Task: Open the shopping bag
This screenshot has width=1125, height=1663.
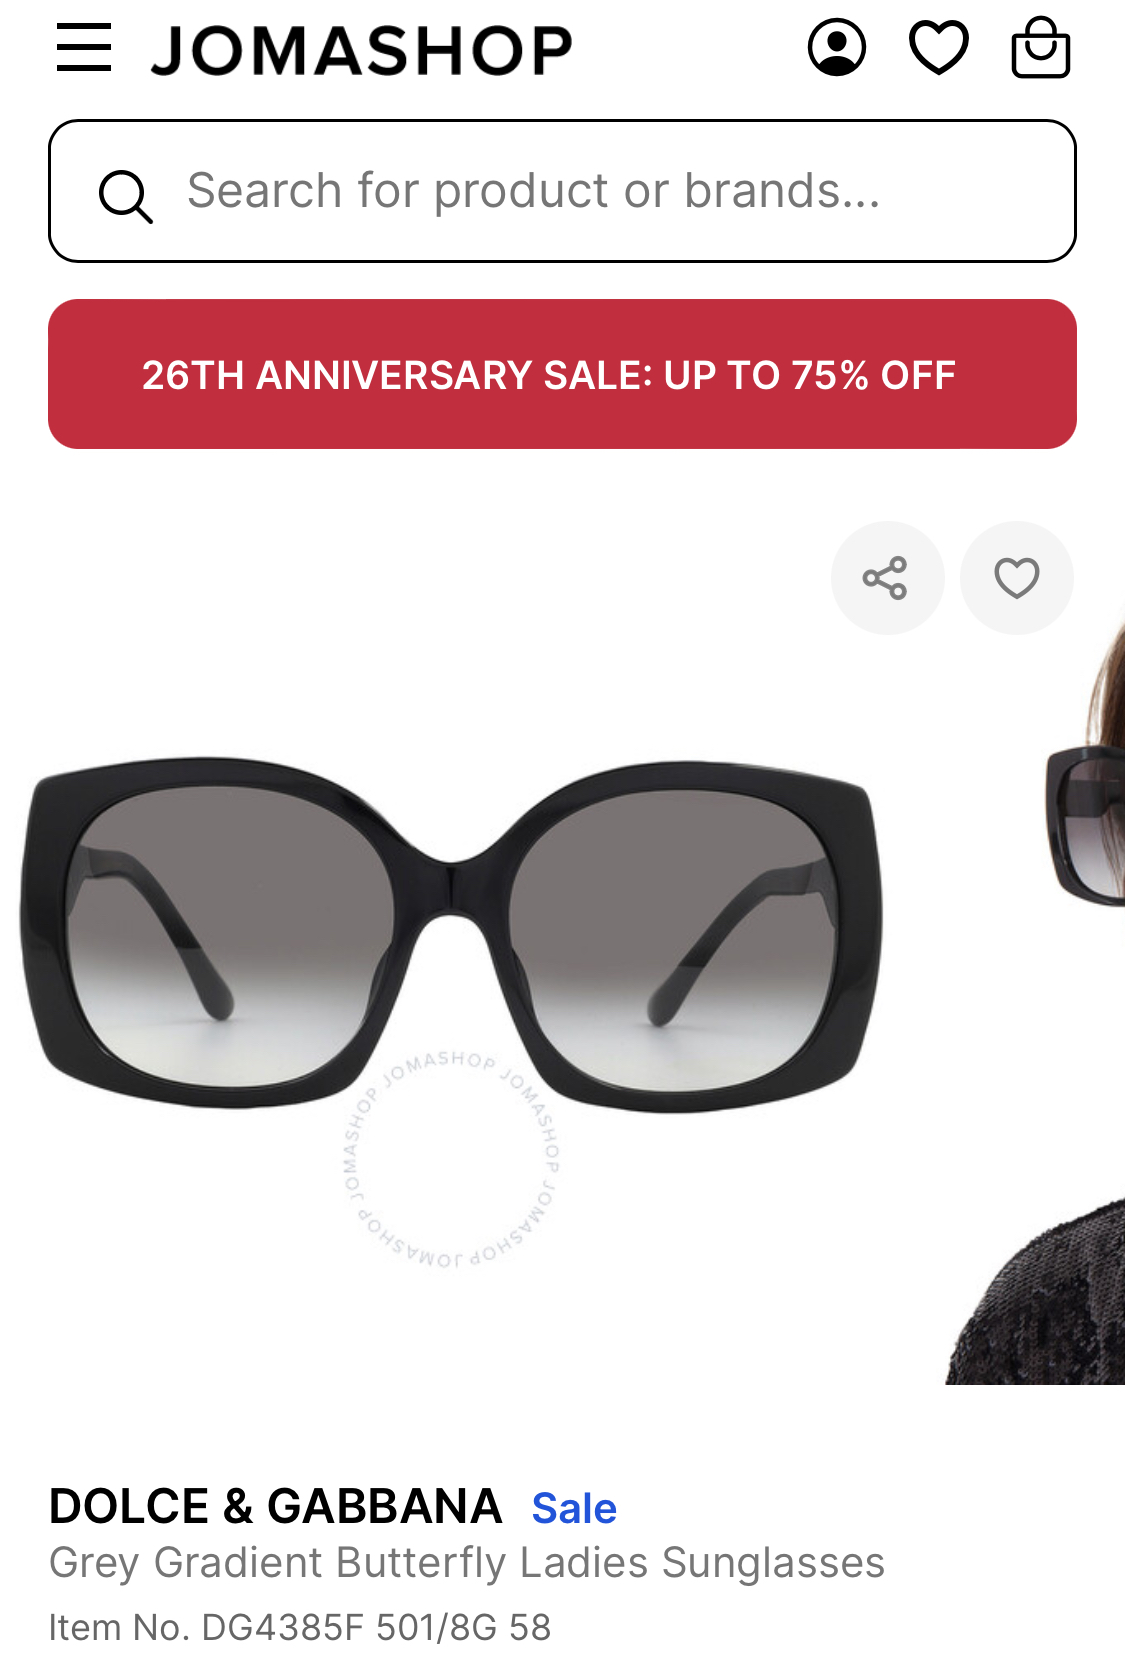Action: (1041, 47)
